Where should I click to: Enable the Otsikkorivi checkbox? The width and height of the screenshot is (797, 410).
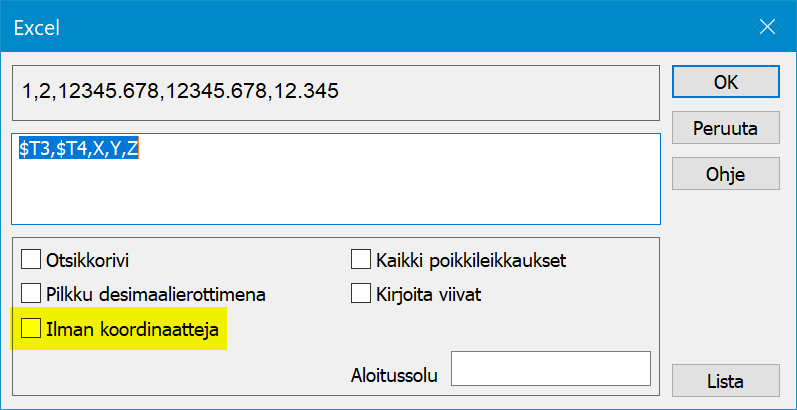tap(31, 261)
